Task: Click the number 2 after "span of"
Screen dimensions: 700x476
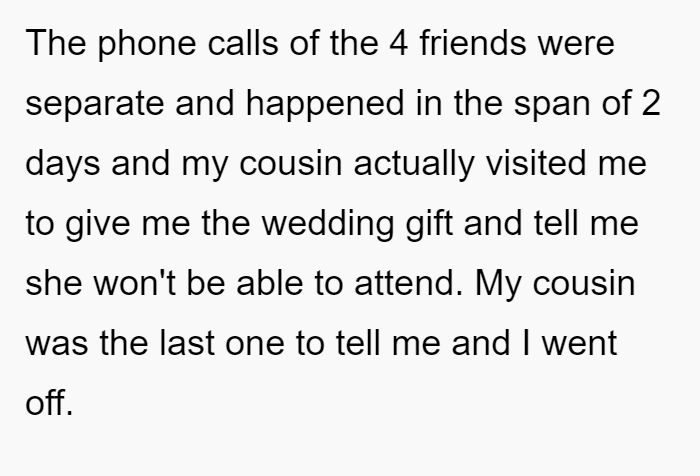Action: point(651,103)
